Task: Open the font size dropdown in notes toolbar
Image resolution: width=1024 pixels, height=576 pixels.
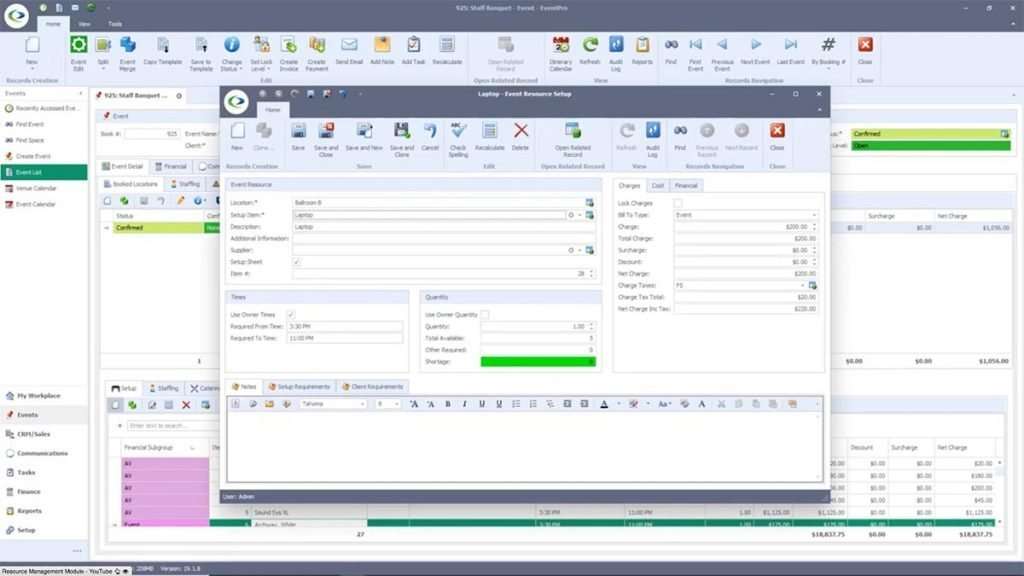Action: click(x=396, y=404)
